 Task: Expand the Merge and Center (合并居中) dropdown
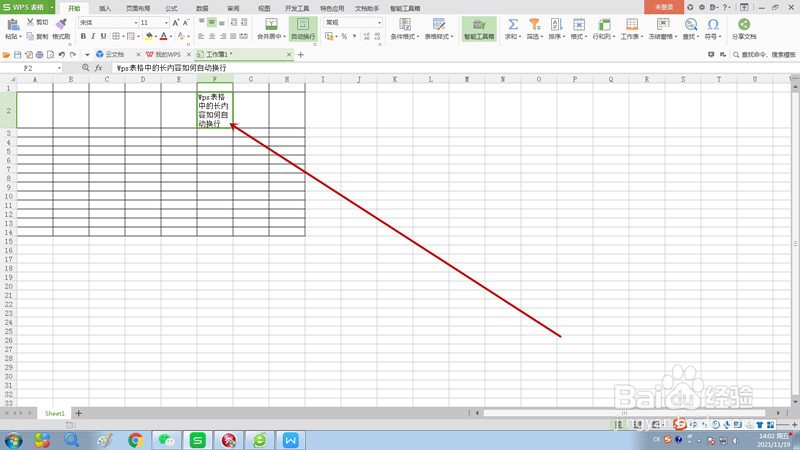pyautogui.click(x=284, y=37)
